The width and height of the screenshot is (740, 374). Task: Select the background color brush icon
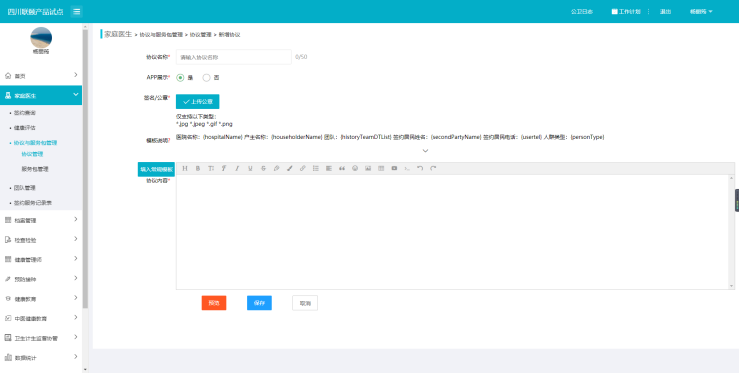(290, 169)
